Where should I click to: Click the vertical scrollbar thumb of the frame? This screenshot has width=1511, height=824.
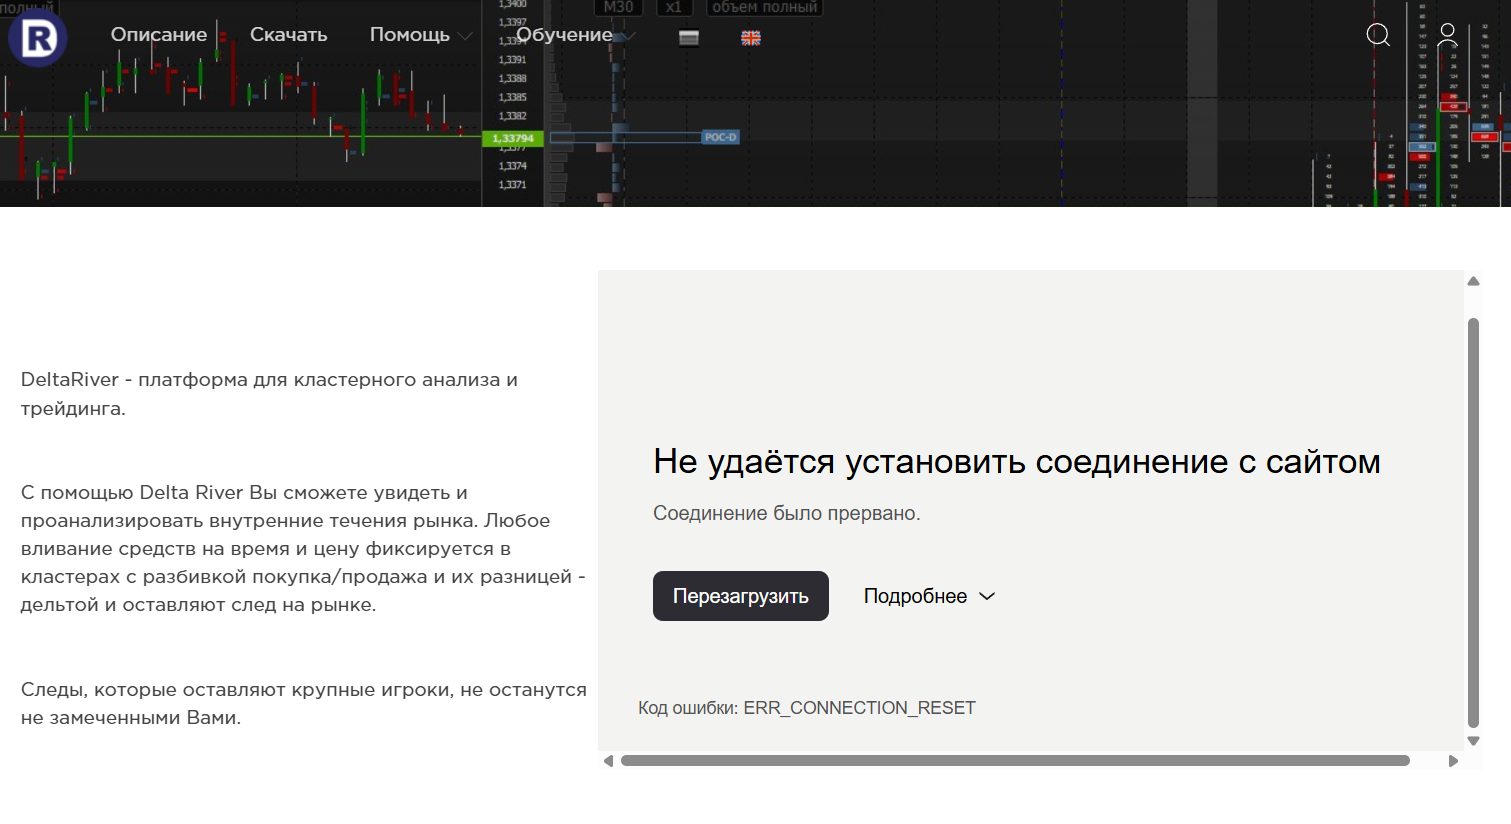(x=1473, y=520)
